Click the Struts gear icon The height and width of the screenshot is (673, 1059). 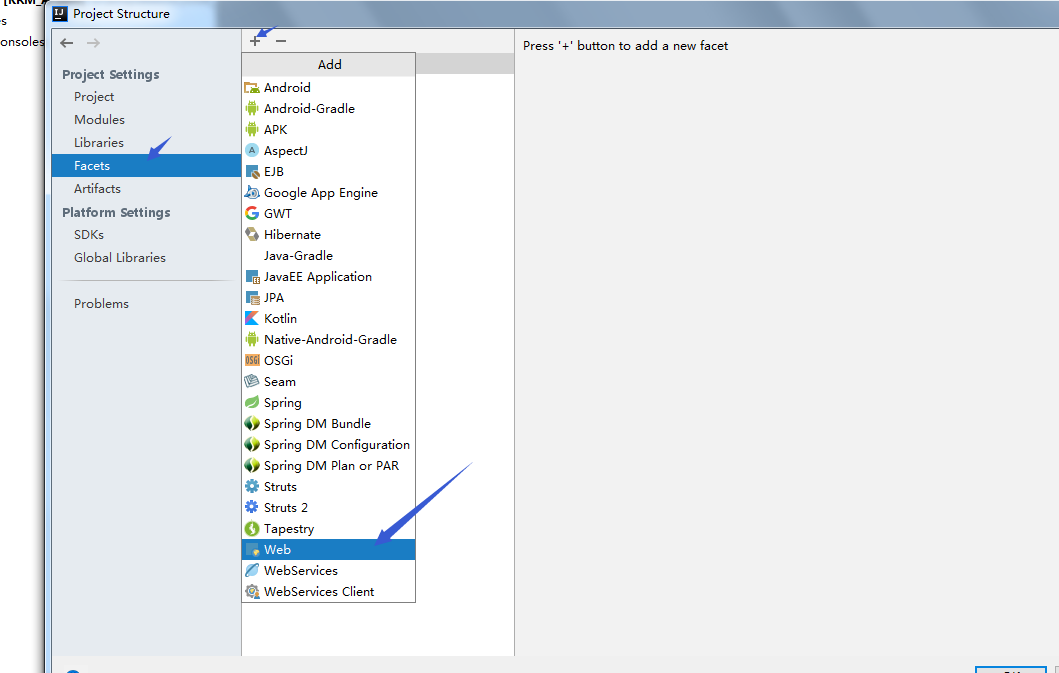point(252,487)
